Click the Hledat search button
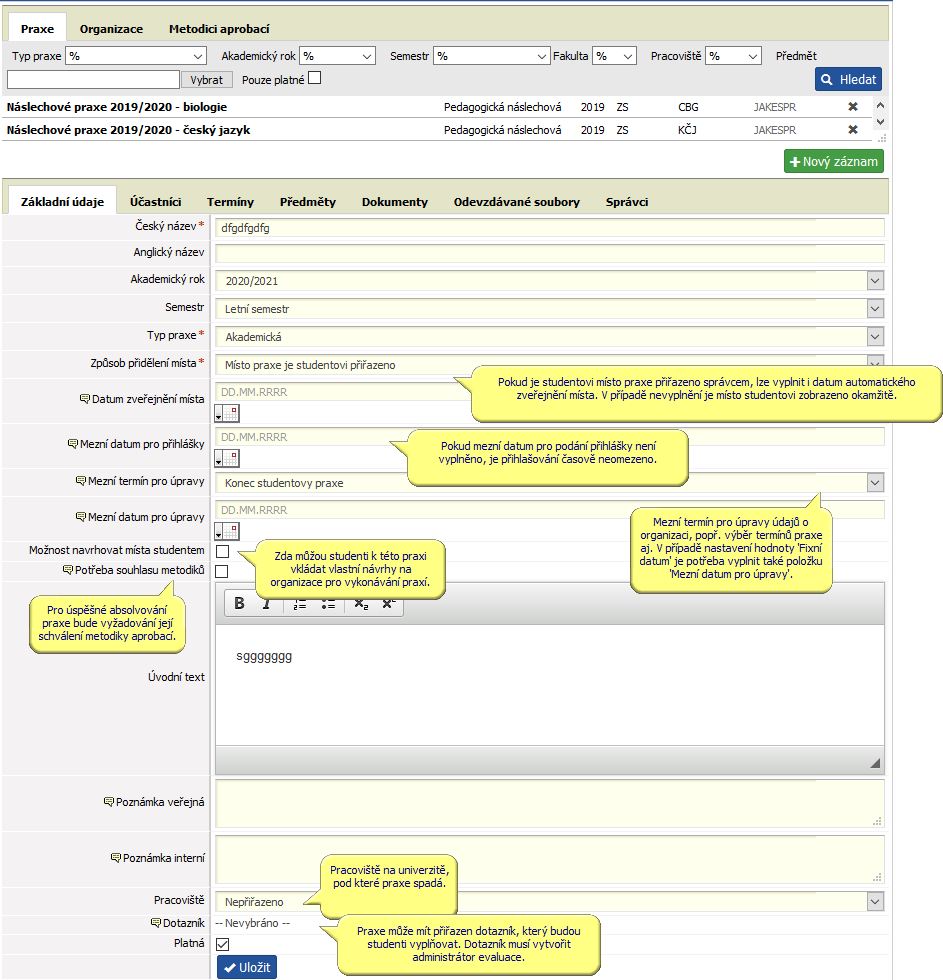943x980 pixels. [848, 79]
